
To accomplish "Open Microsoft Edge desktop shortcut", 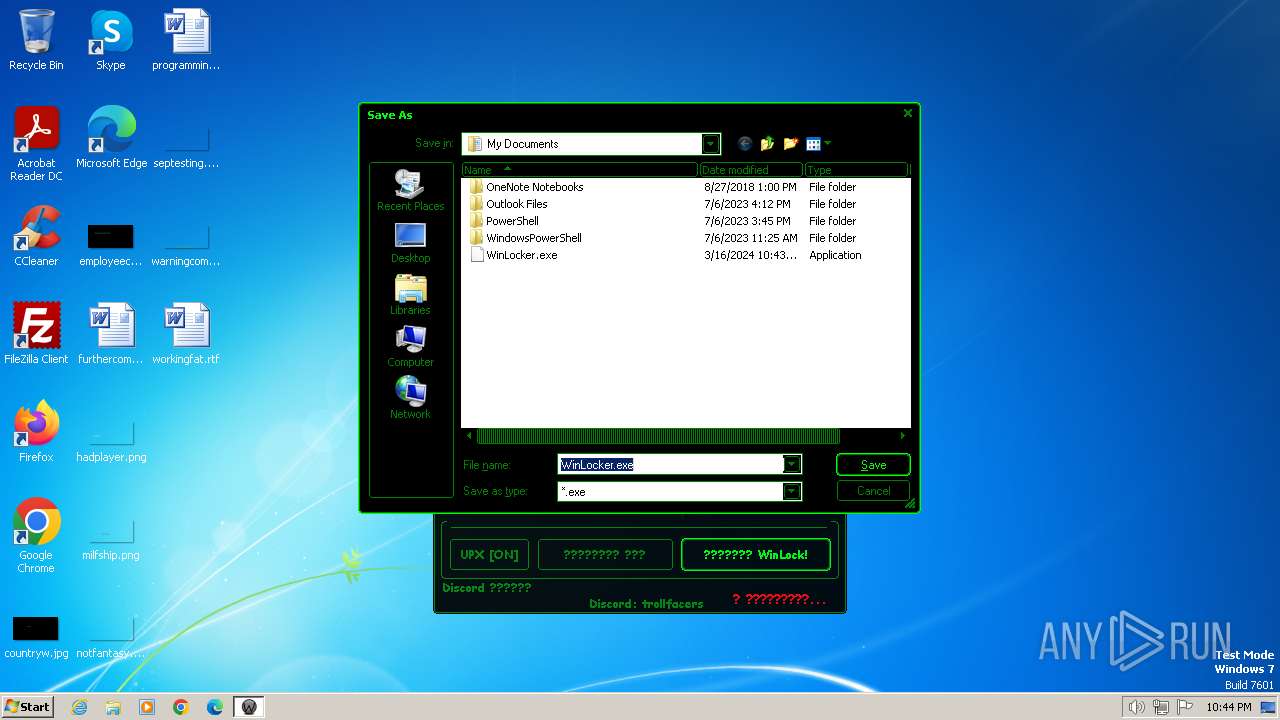I will 111,137.
